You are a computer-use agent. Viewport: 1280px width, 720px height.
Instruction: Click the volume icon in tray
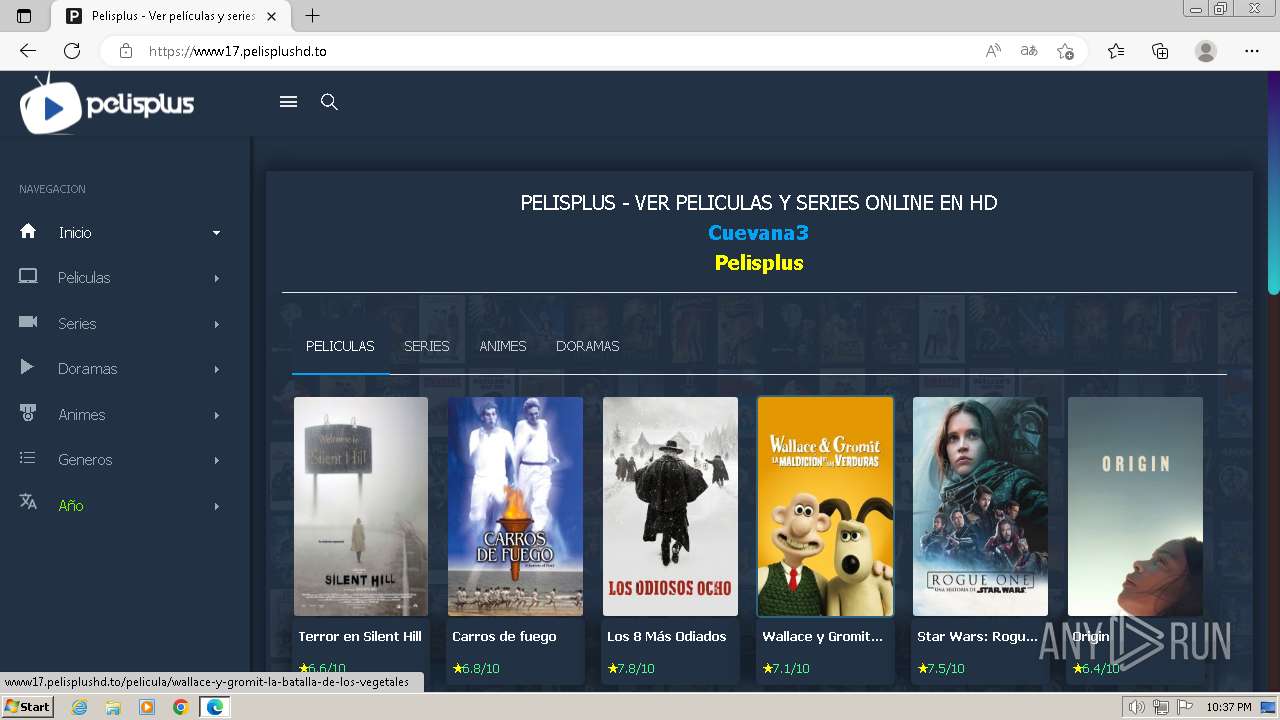pos(1137,707)
